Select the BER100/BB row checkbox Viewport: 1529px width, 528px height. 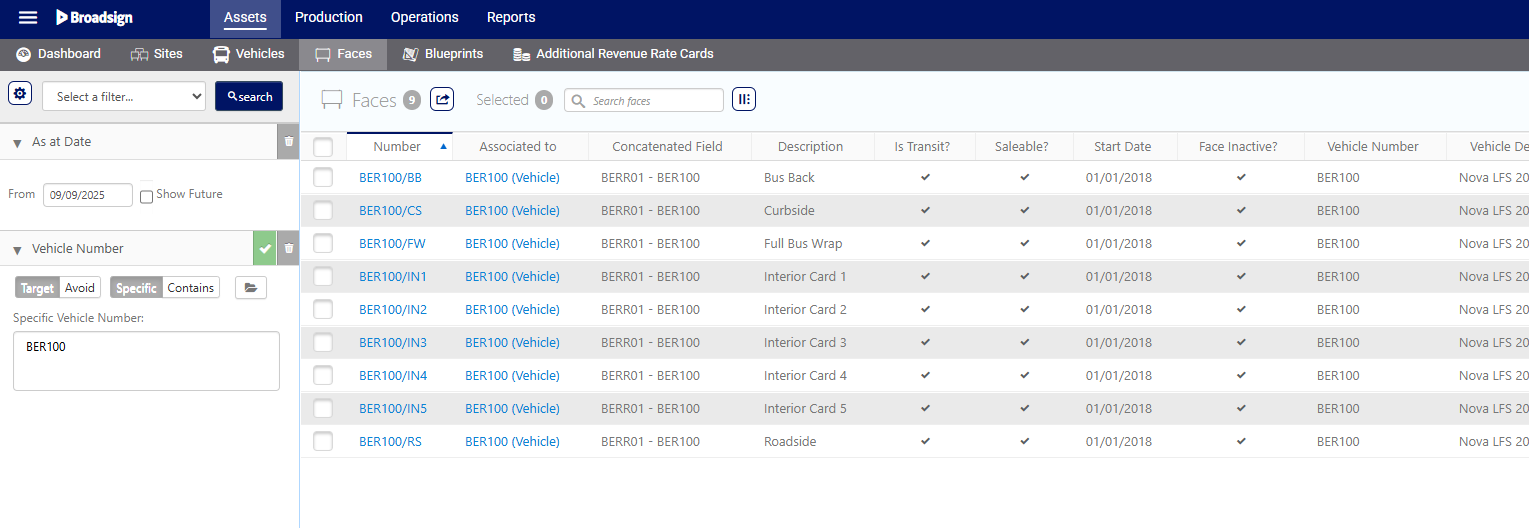[323, 178]
